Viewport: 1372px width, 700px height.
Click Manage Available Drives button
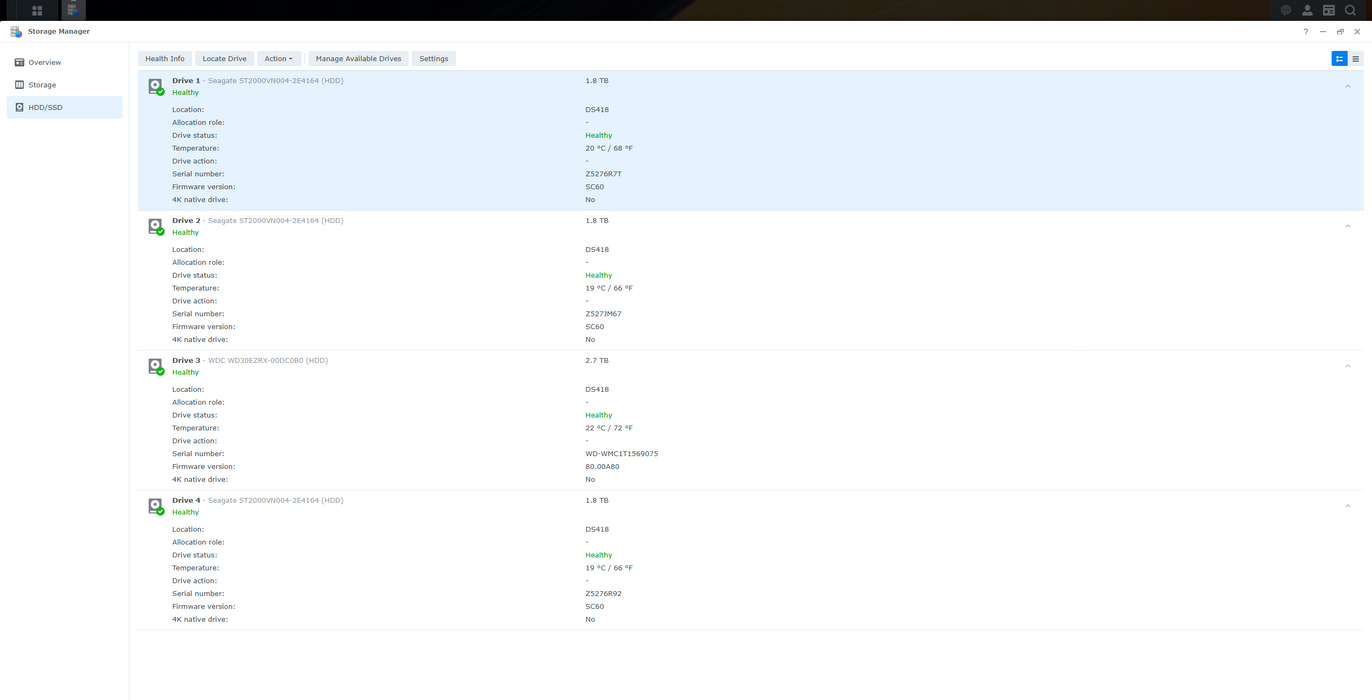click(x=358, y=59)
